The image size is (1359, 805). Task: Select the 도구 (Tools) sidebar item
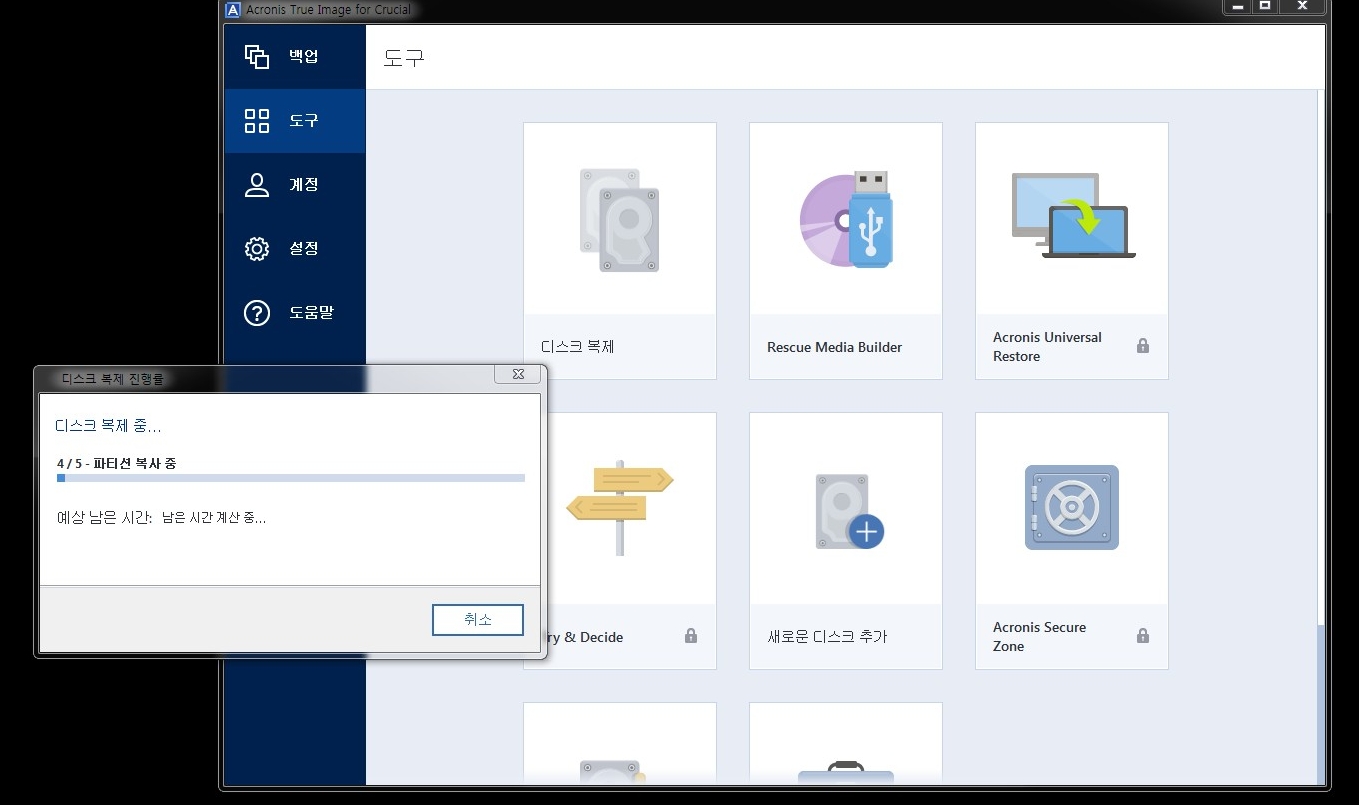click(x=295, y=120)
